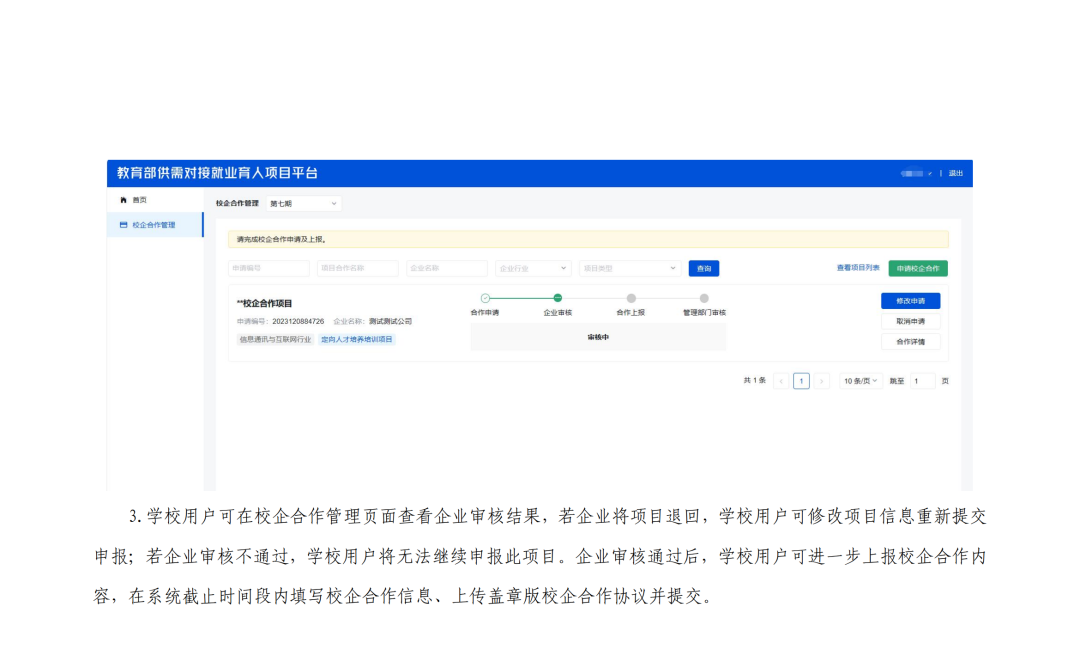Click the previous page arrow in pagination

781,380
